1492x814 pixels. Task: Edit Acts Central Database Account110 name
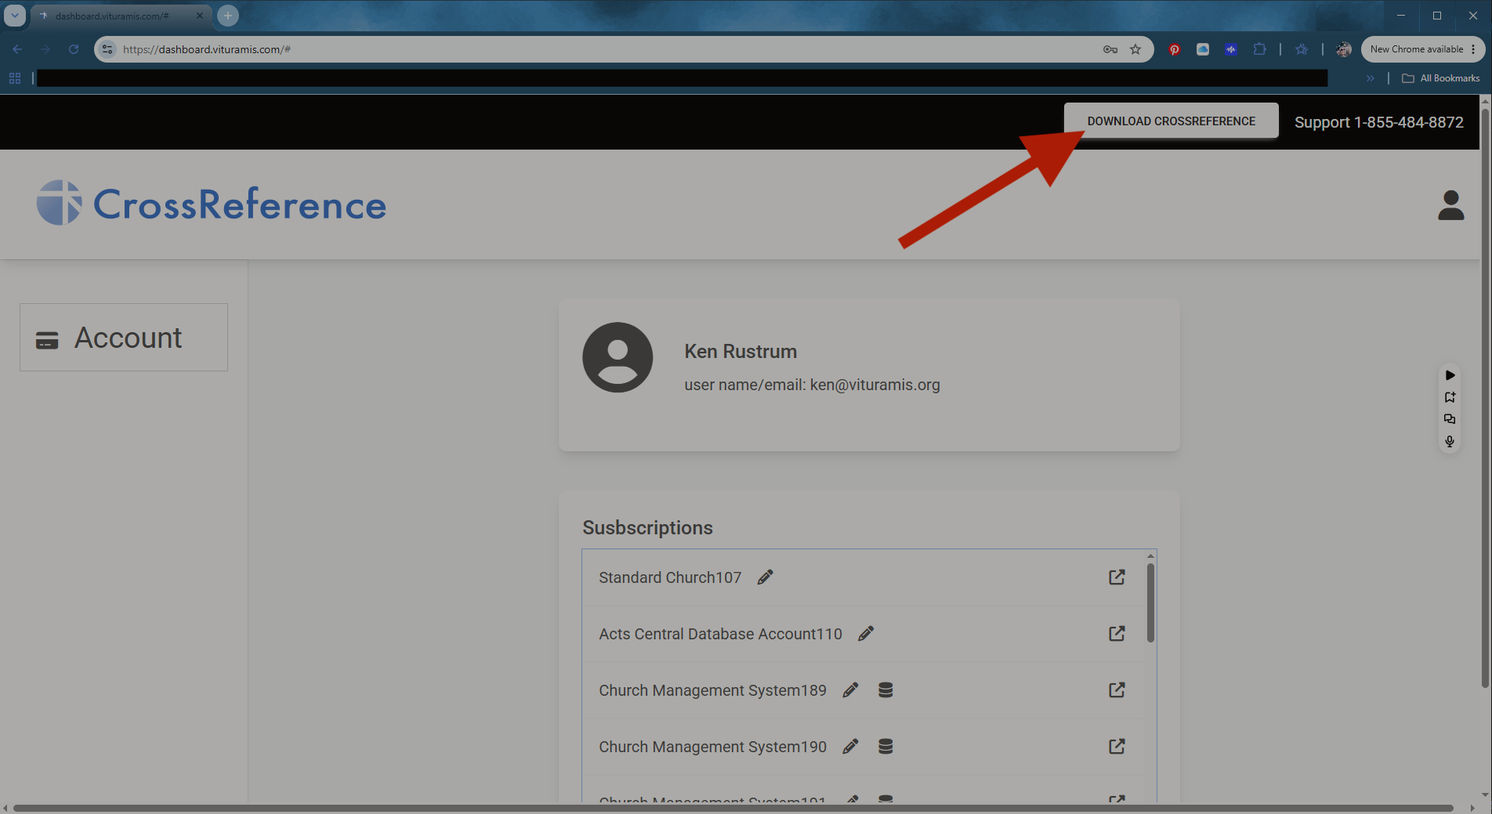pos(866,633)
